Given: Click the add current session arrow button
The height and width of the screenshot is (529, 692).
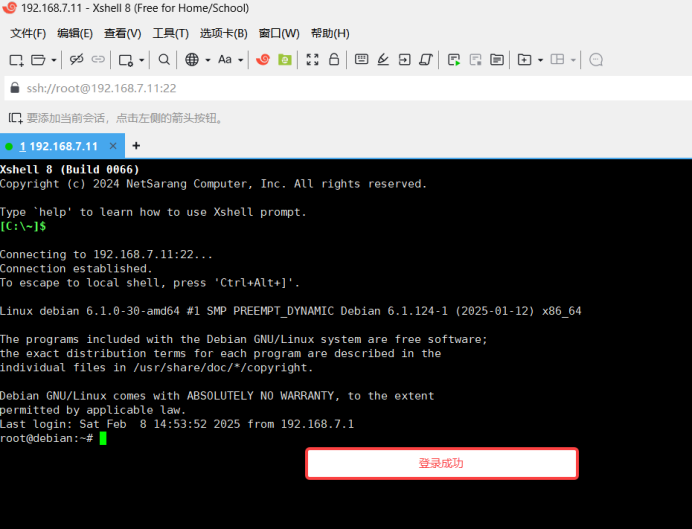Looking at the screenshot, I should [x=14, y=118].
